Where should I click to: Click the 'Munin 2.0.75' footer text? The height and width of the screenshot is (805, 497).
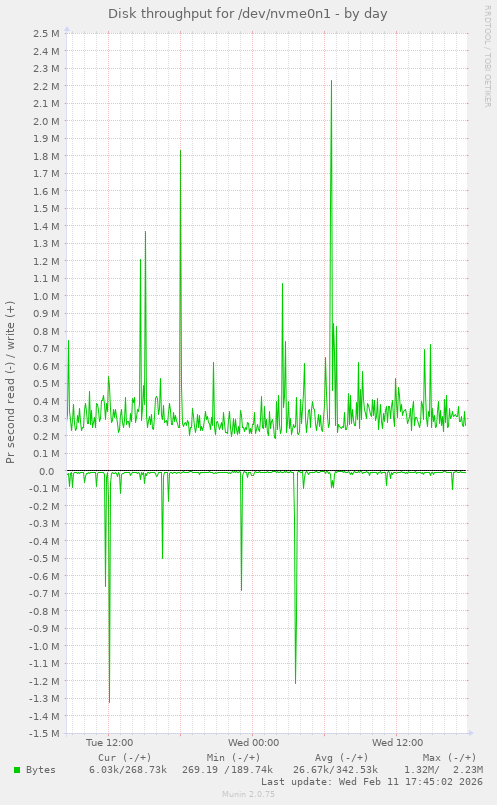pos(248,794)
